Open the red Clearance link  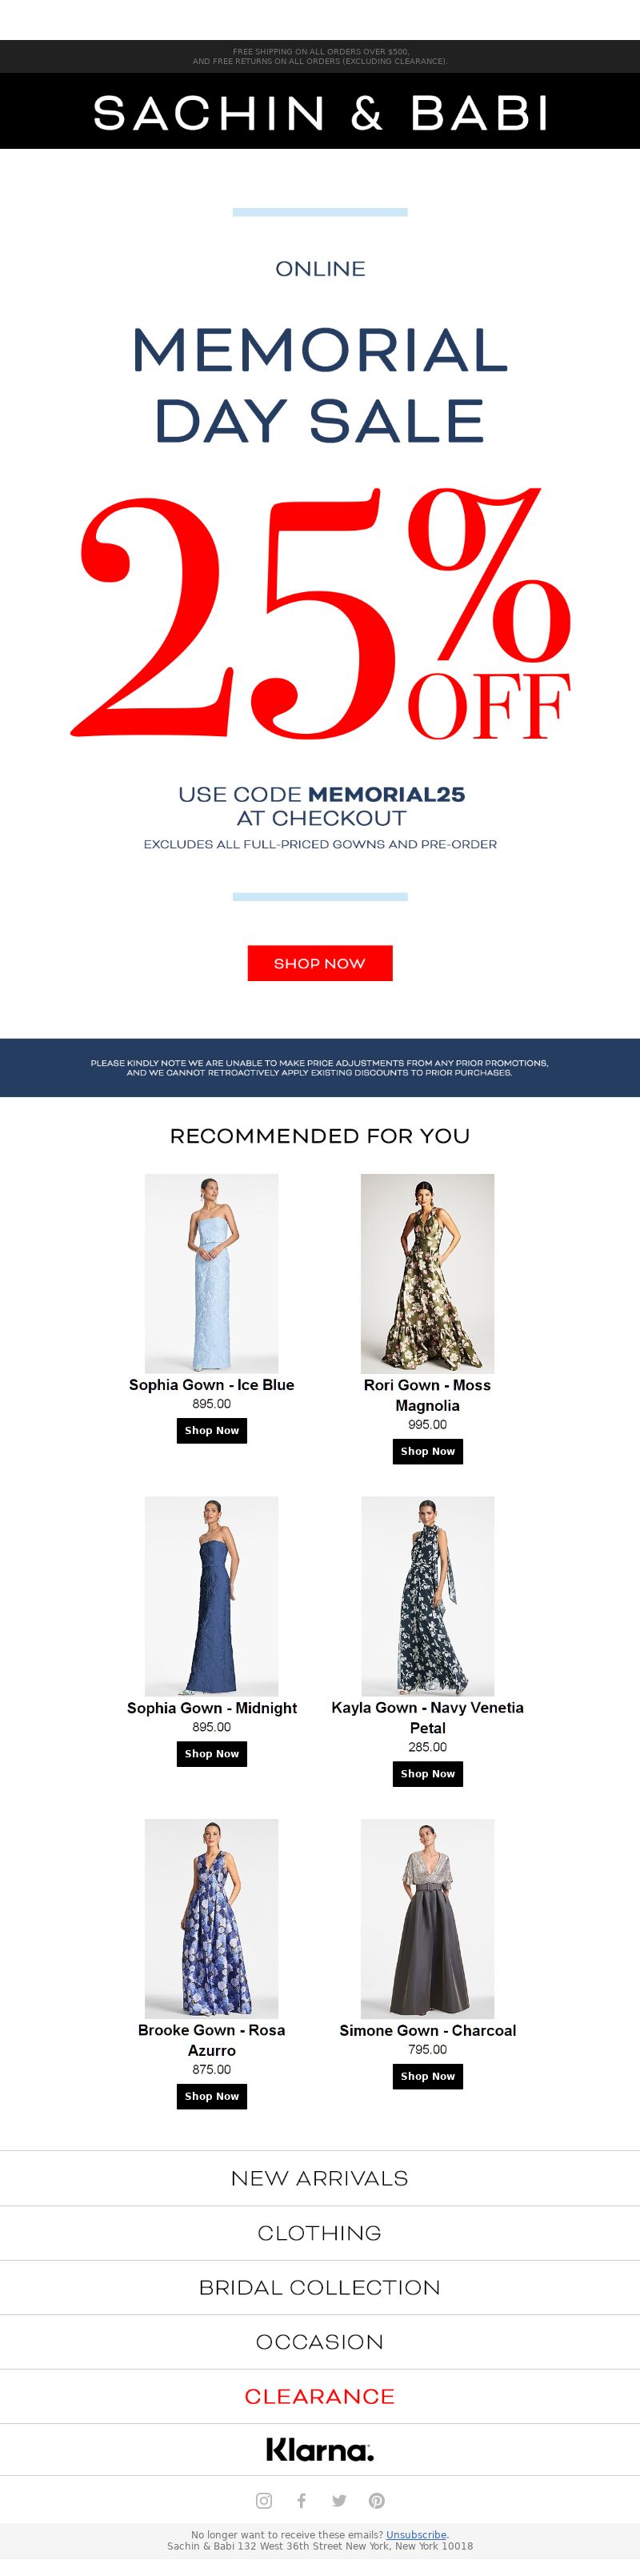point(320,2396)
